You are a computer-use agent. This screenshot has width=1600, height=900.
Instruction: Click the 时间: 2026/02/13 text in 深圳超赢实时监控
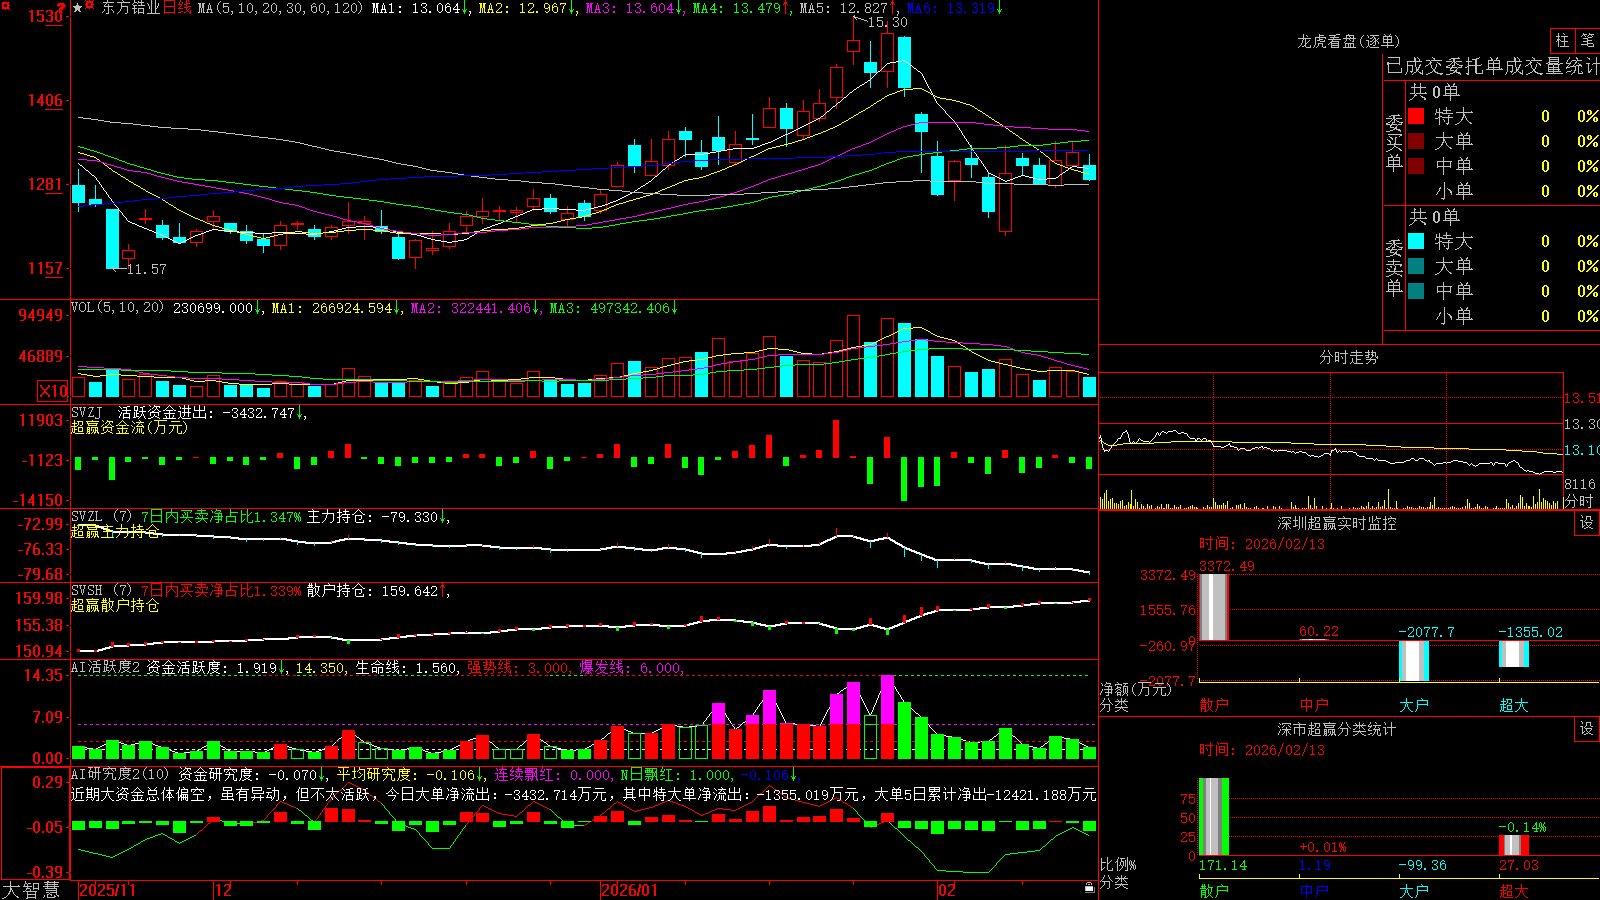point(1262,544)
